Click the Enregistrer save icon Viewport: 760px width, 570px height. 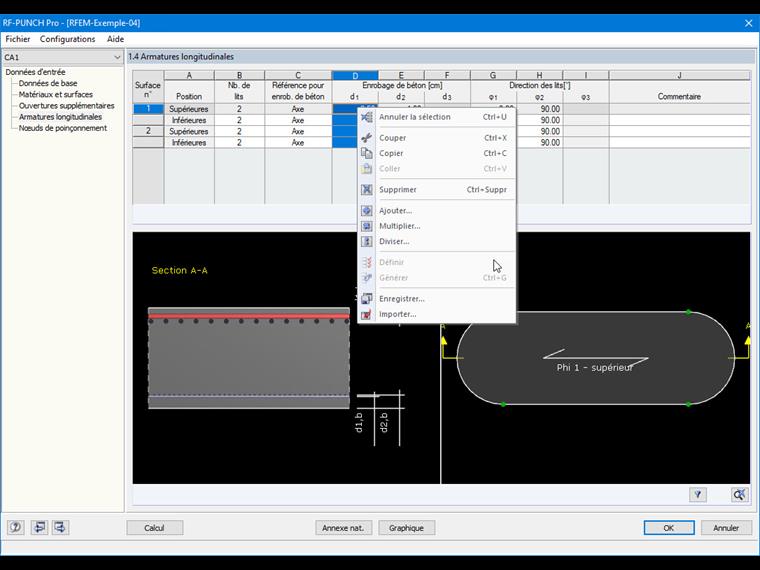coord(367,299)
